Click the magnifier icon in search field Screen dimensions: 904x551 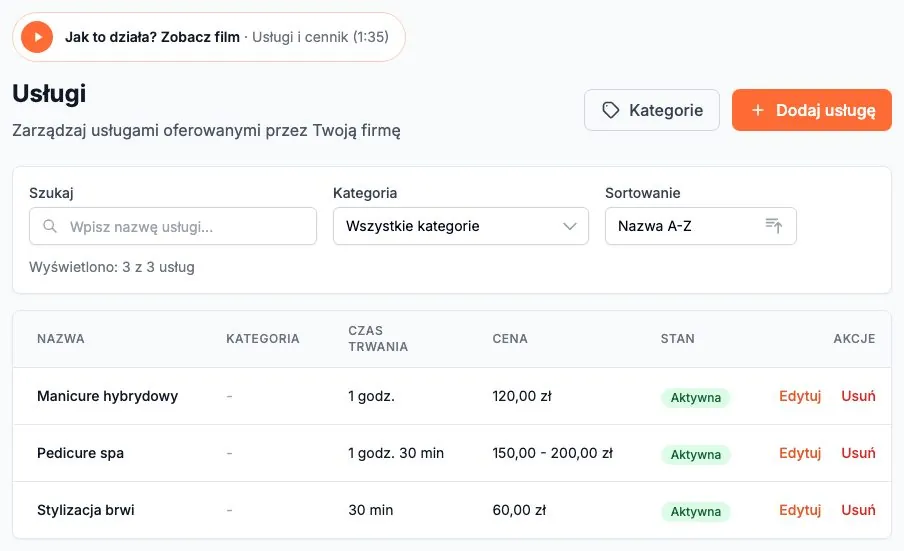pos(50,226)
